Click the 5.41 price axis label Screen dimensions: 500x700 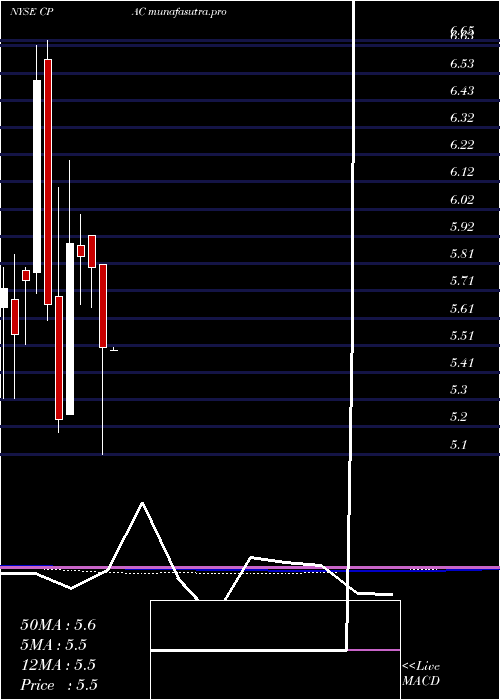462,362
